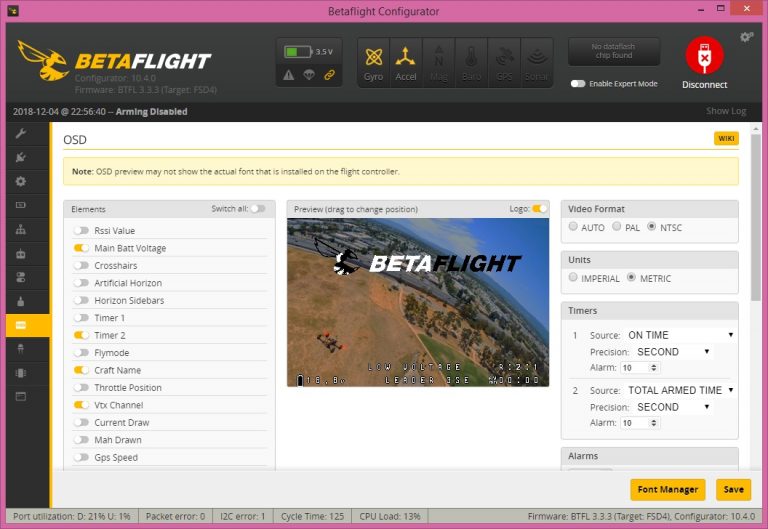This screenshot has width=768, height=529.
Task: Open Timer 2 Precision dropdown
Action: 673,407
